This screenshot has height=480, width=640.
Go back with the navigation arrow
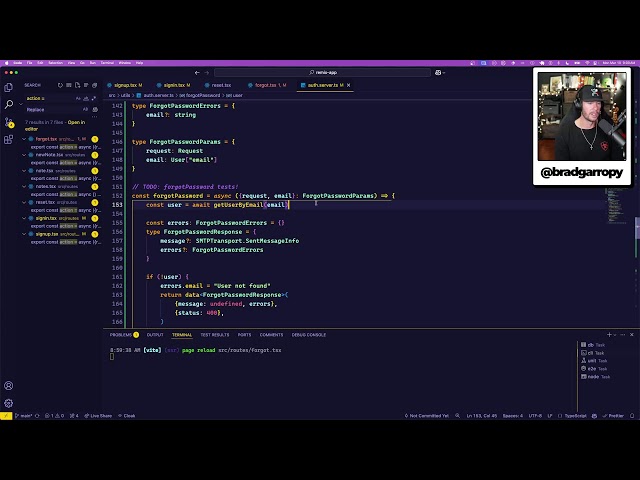click(x=197, y=73)
